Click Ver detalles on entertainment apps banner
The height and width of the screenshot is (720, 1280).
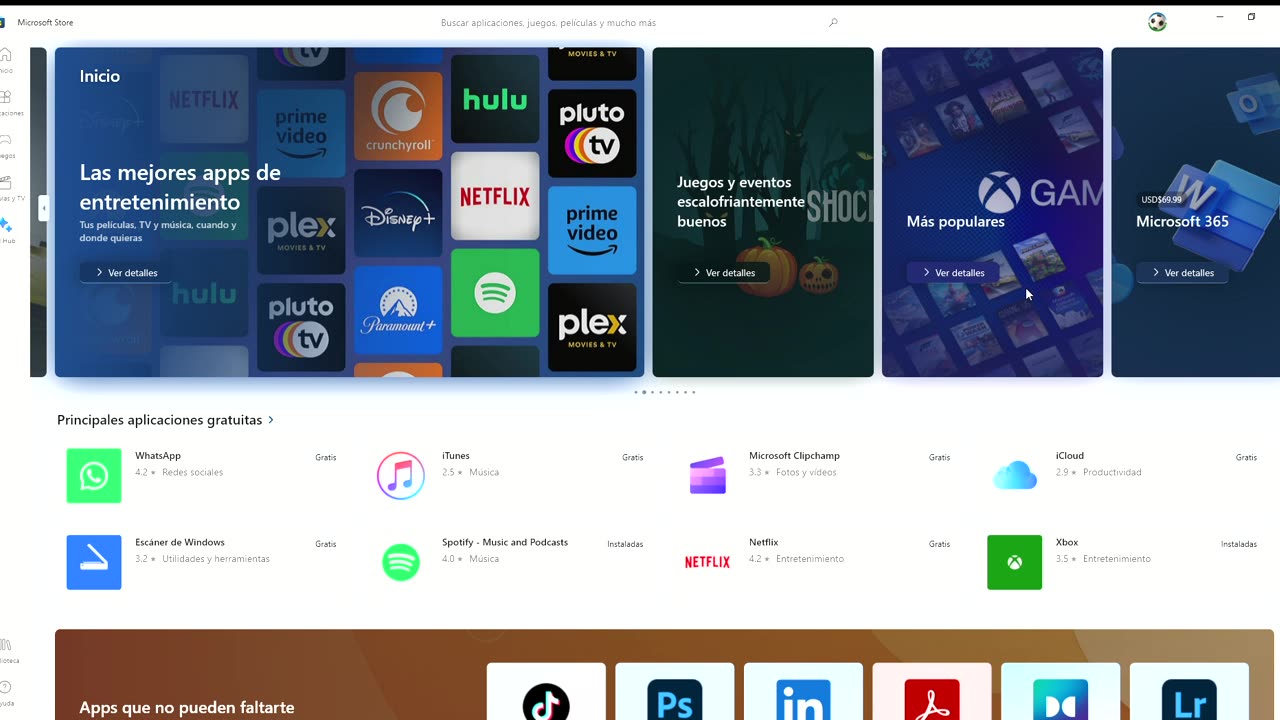coord(126,272)
